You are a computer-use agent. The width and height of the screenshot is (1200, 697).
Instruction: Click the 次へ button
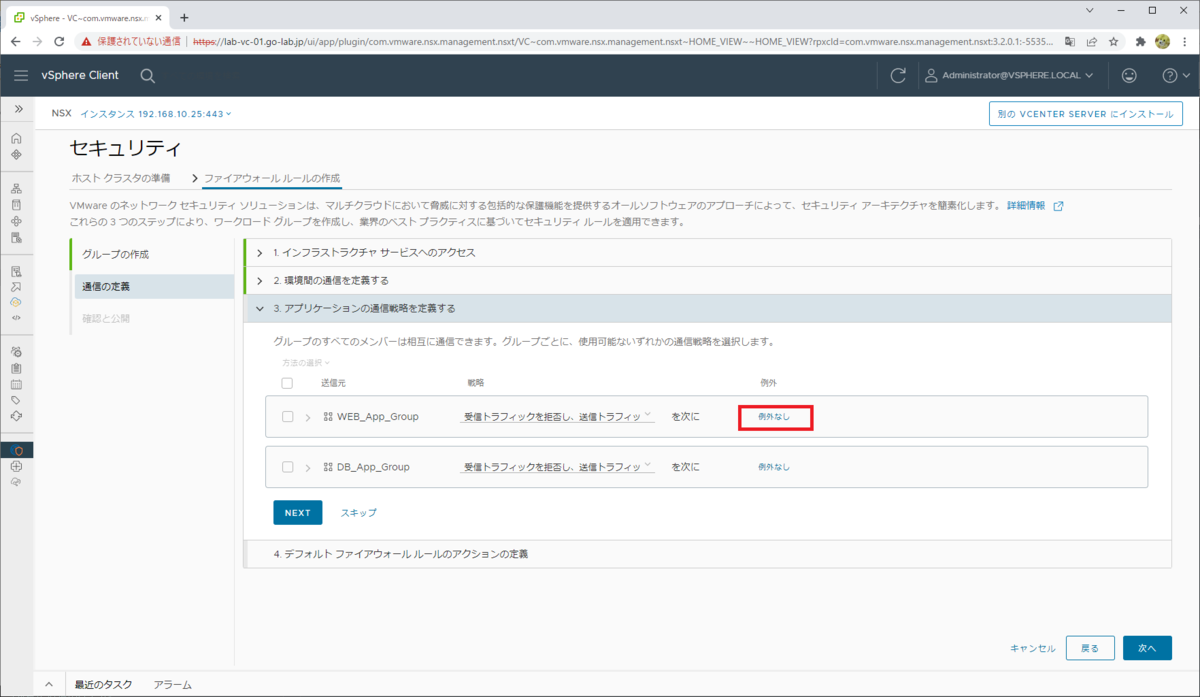click(1147, 648)
